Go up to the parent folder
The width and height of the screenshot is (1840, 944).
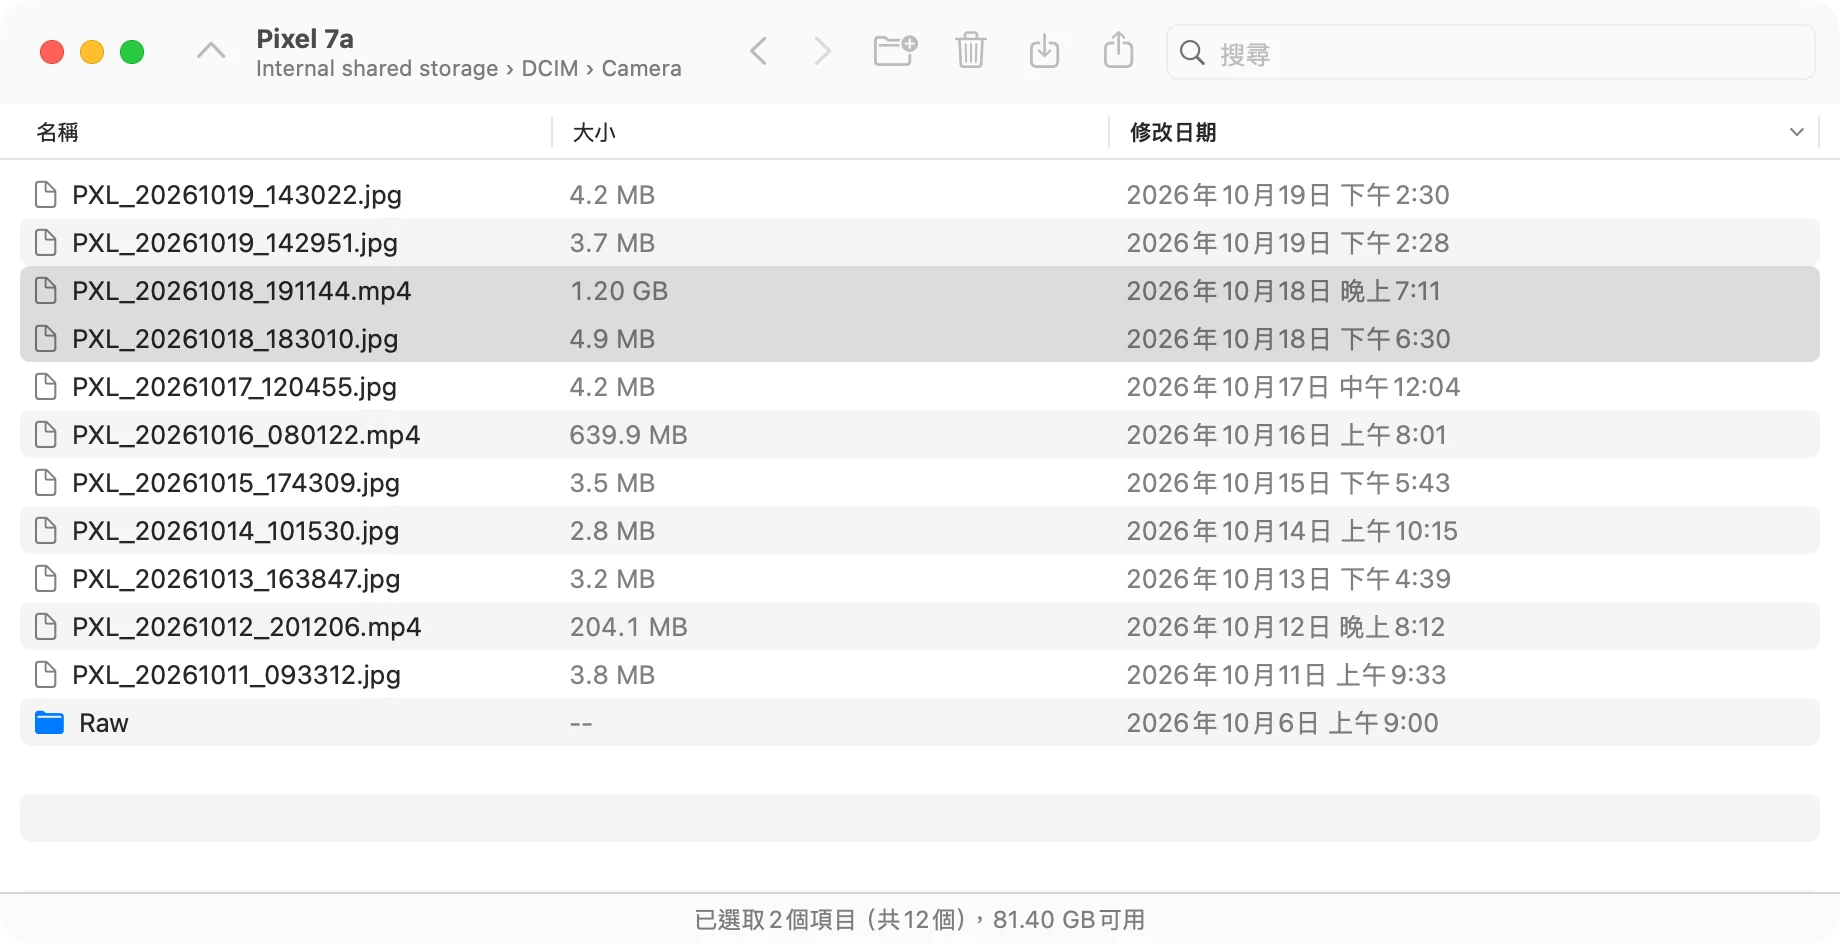211,51
